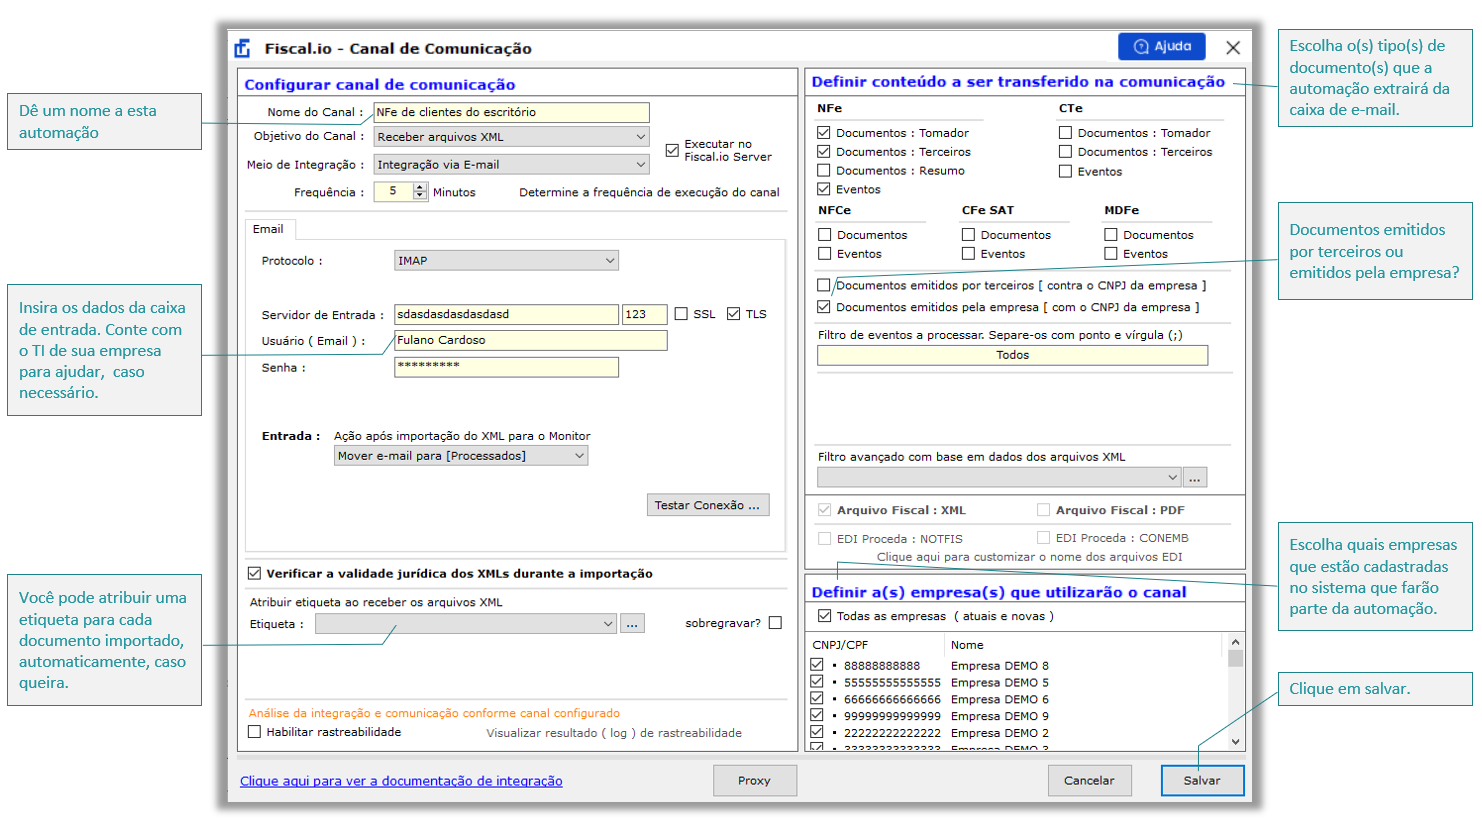1482x823 pixels.
Task: Toggle Executar no Fiscal.io Server checkbox
Action: tap(672, 150)
